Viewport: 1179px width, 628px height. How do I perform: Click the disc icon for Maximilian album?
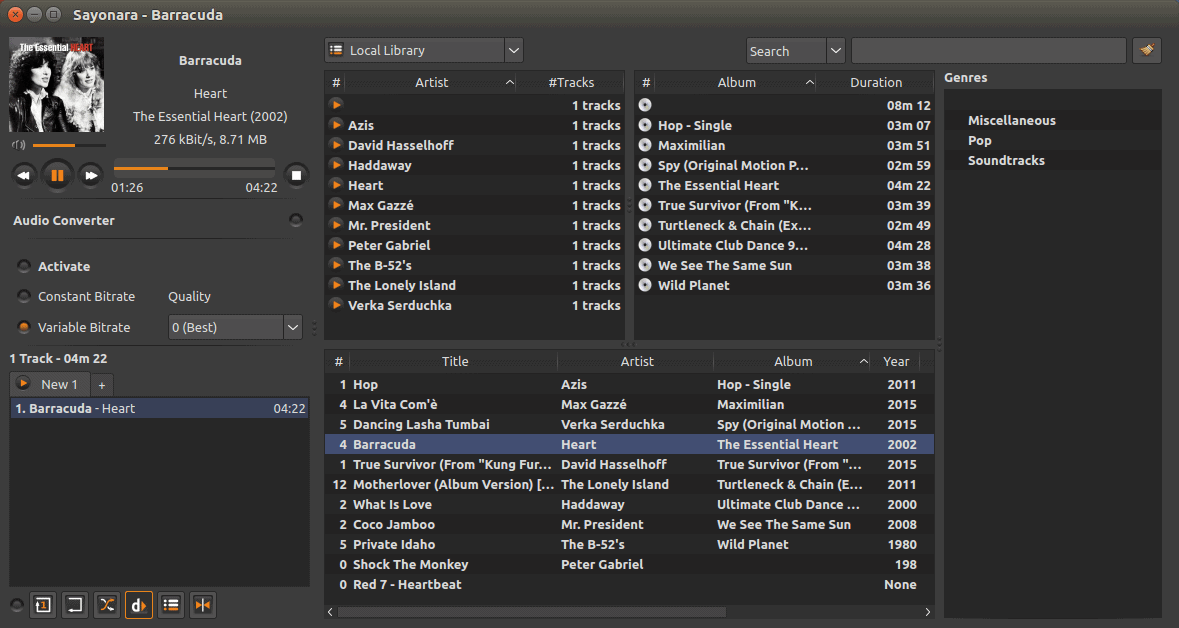pyautogui.click(x=645, y=145)
